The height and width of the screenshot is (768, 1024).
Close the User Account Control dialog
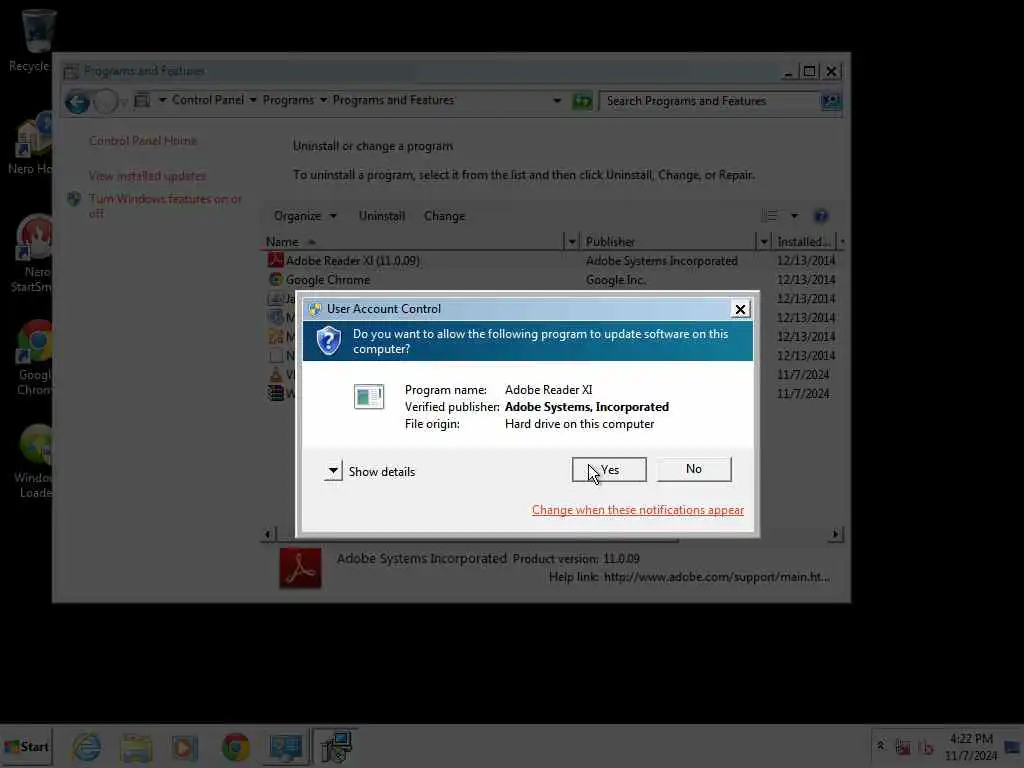(x=740, y=309)
